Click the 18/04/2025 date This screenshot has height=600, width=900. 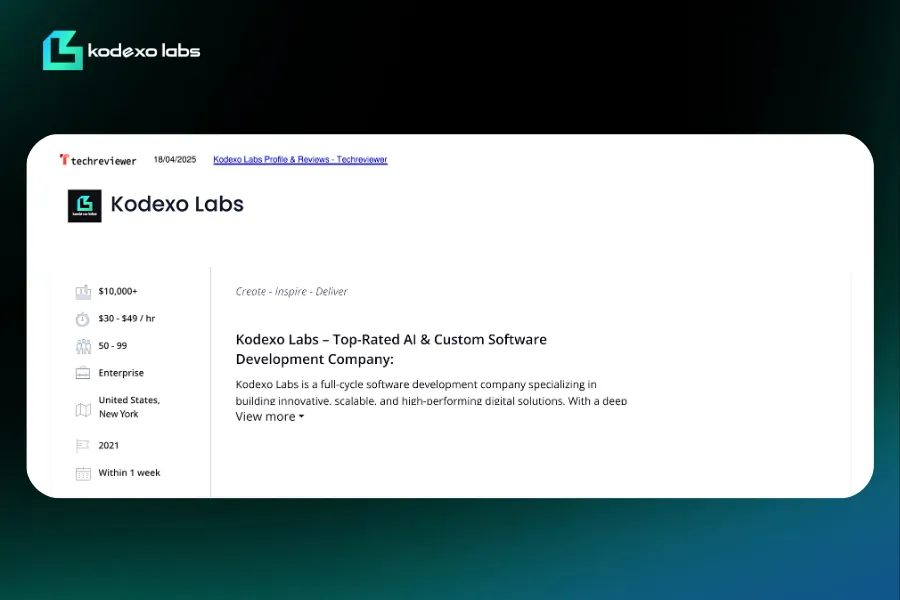pos(174,160)
